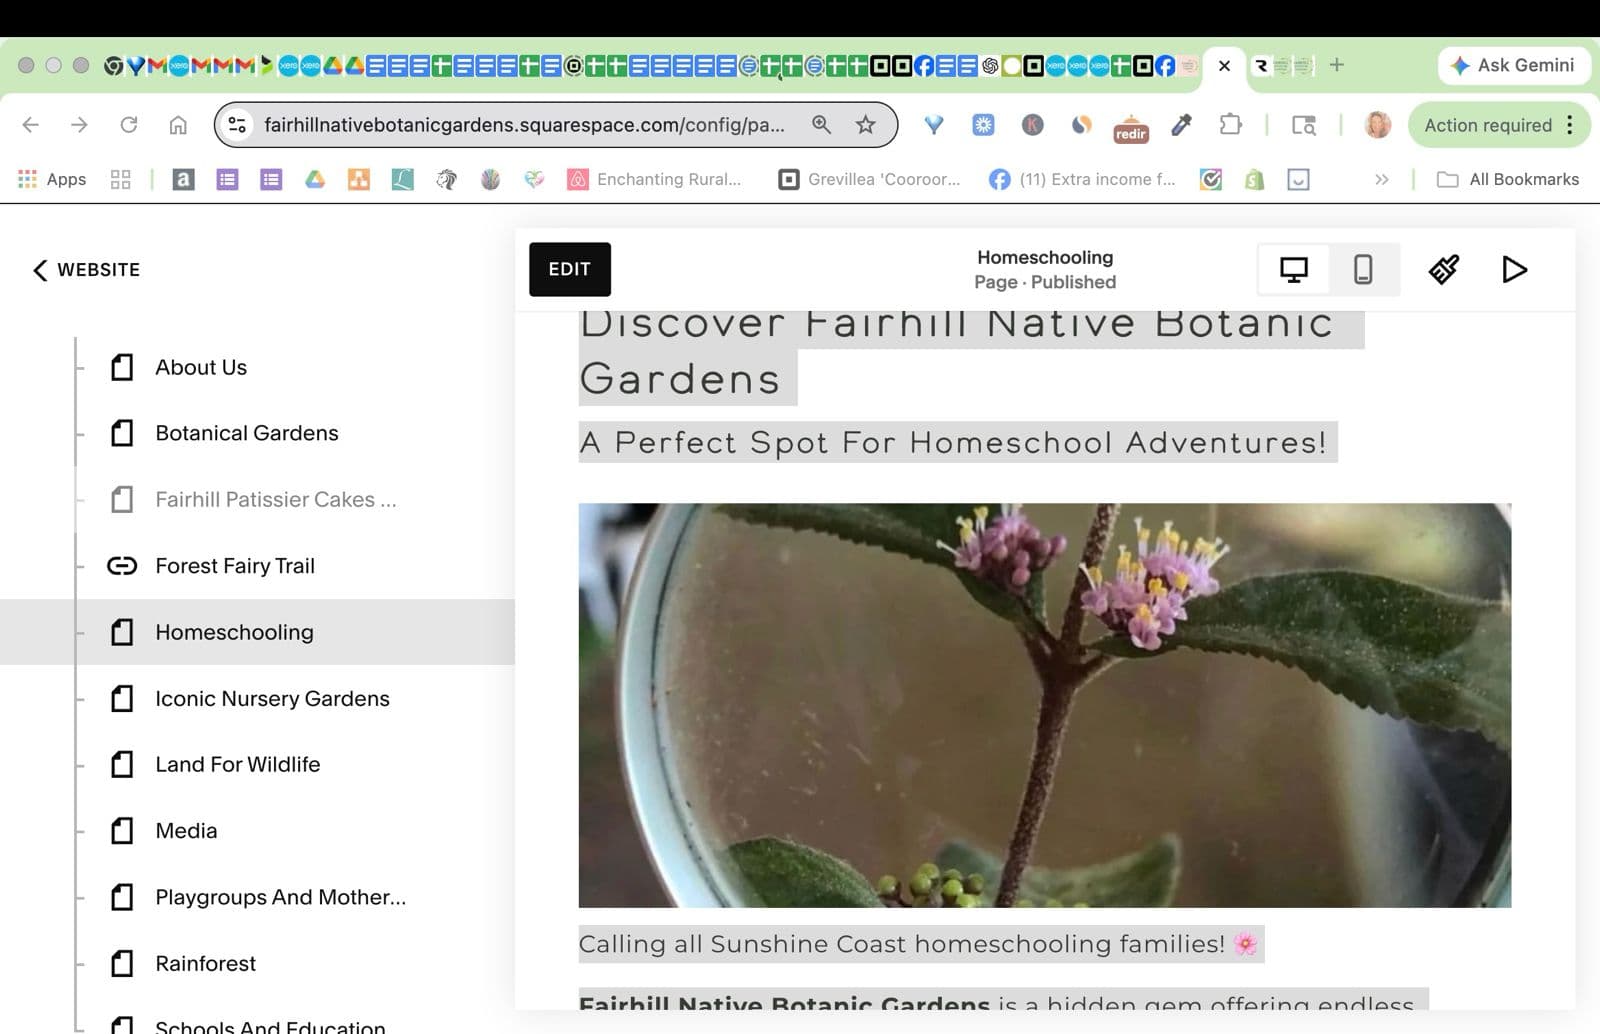This screenshot has height=1034, width=1600.
Task: Open the Extensions puzzle menu
Action: point(1230,125)
